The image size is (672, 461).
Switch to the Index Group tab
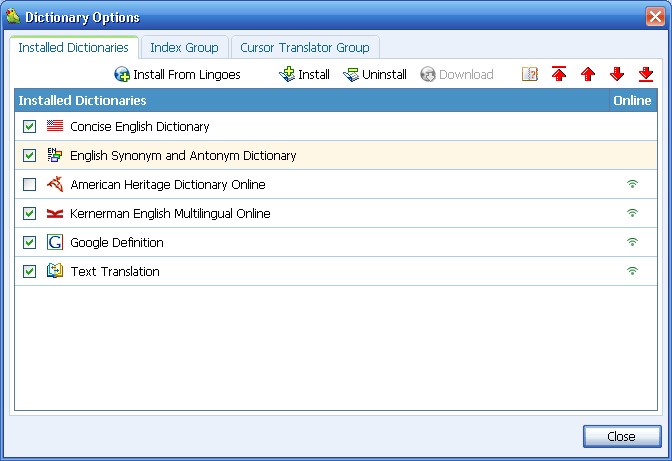point(184,48)
